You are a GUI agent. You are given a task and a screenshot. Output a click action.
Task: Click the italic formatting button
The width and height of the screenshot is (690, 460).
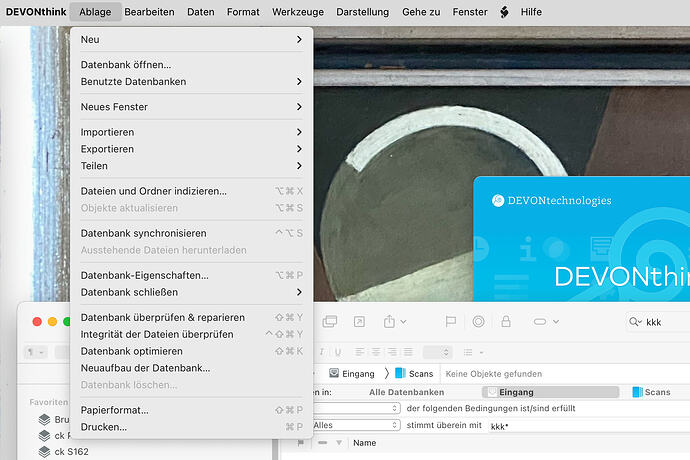click(x=322, y=352)
